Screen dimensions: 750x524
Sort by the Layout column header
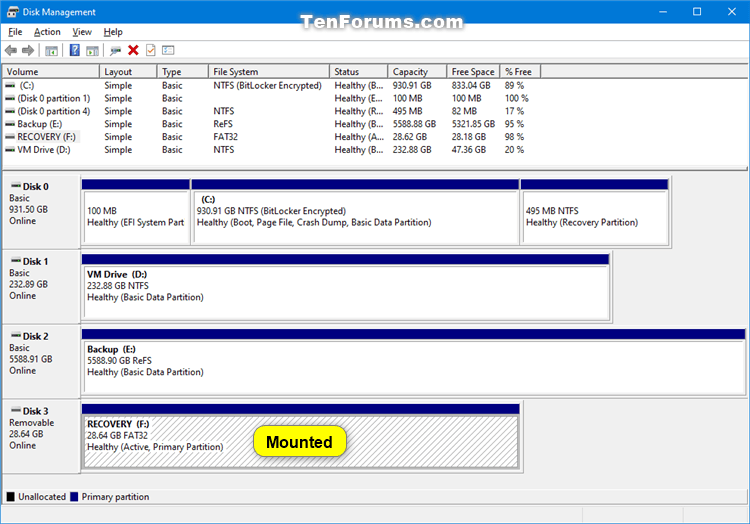pos(128,72)
